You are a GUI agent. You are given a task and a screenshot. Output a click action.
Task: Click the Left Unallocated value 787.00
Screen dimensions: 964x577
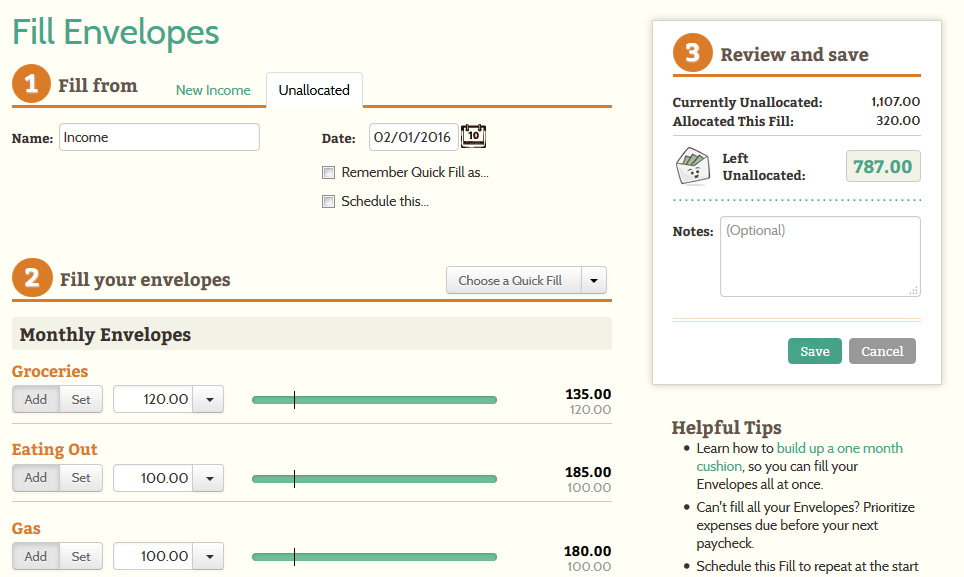pos(883,167)
